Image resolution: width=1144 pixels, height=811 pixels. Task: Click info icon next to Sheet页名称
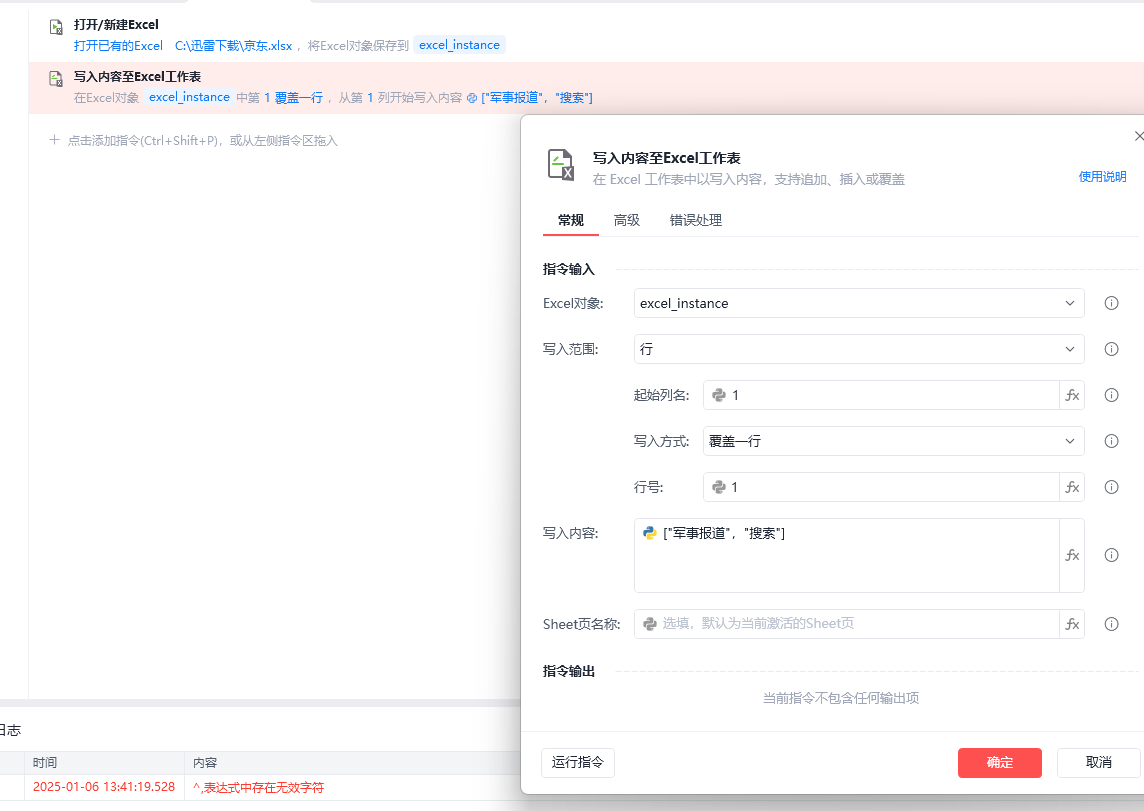1110,624
